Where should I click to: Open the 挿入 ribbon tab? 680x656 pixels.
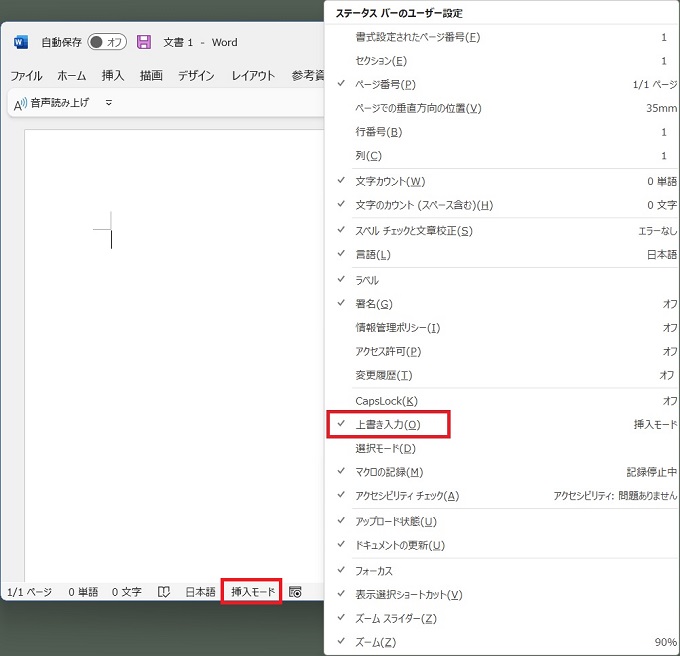click(113, 76)
